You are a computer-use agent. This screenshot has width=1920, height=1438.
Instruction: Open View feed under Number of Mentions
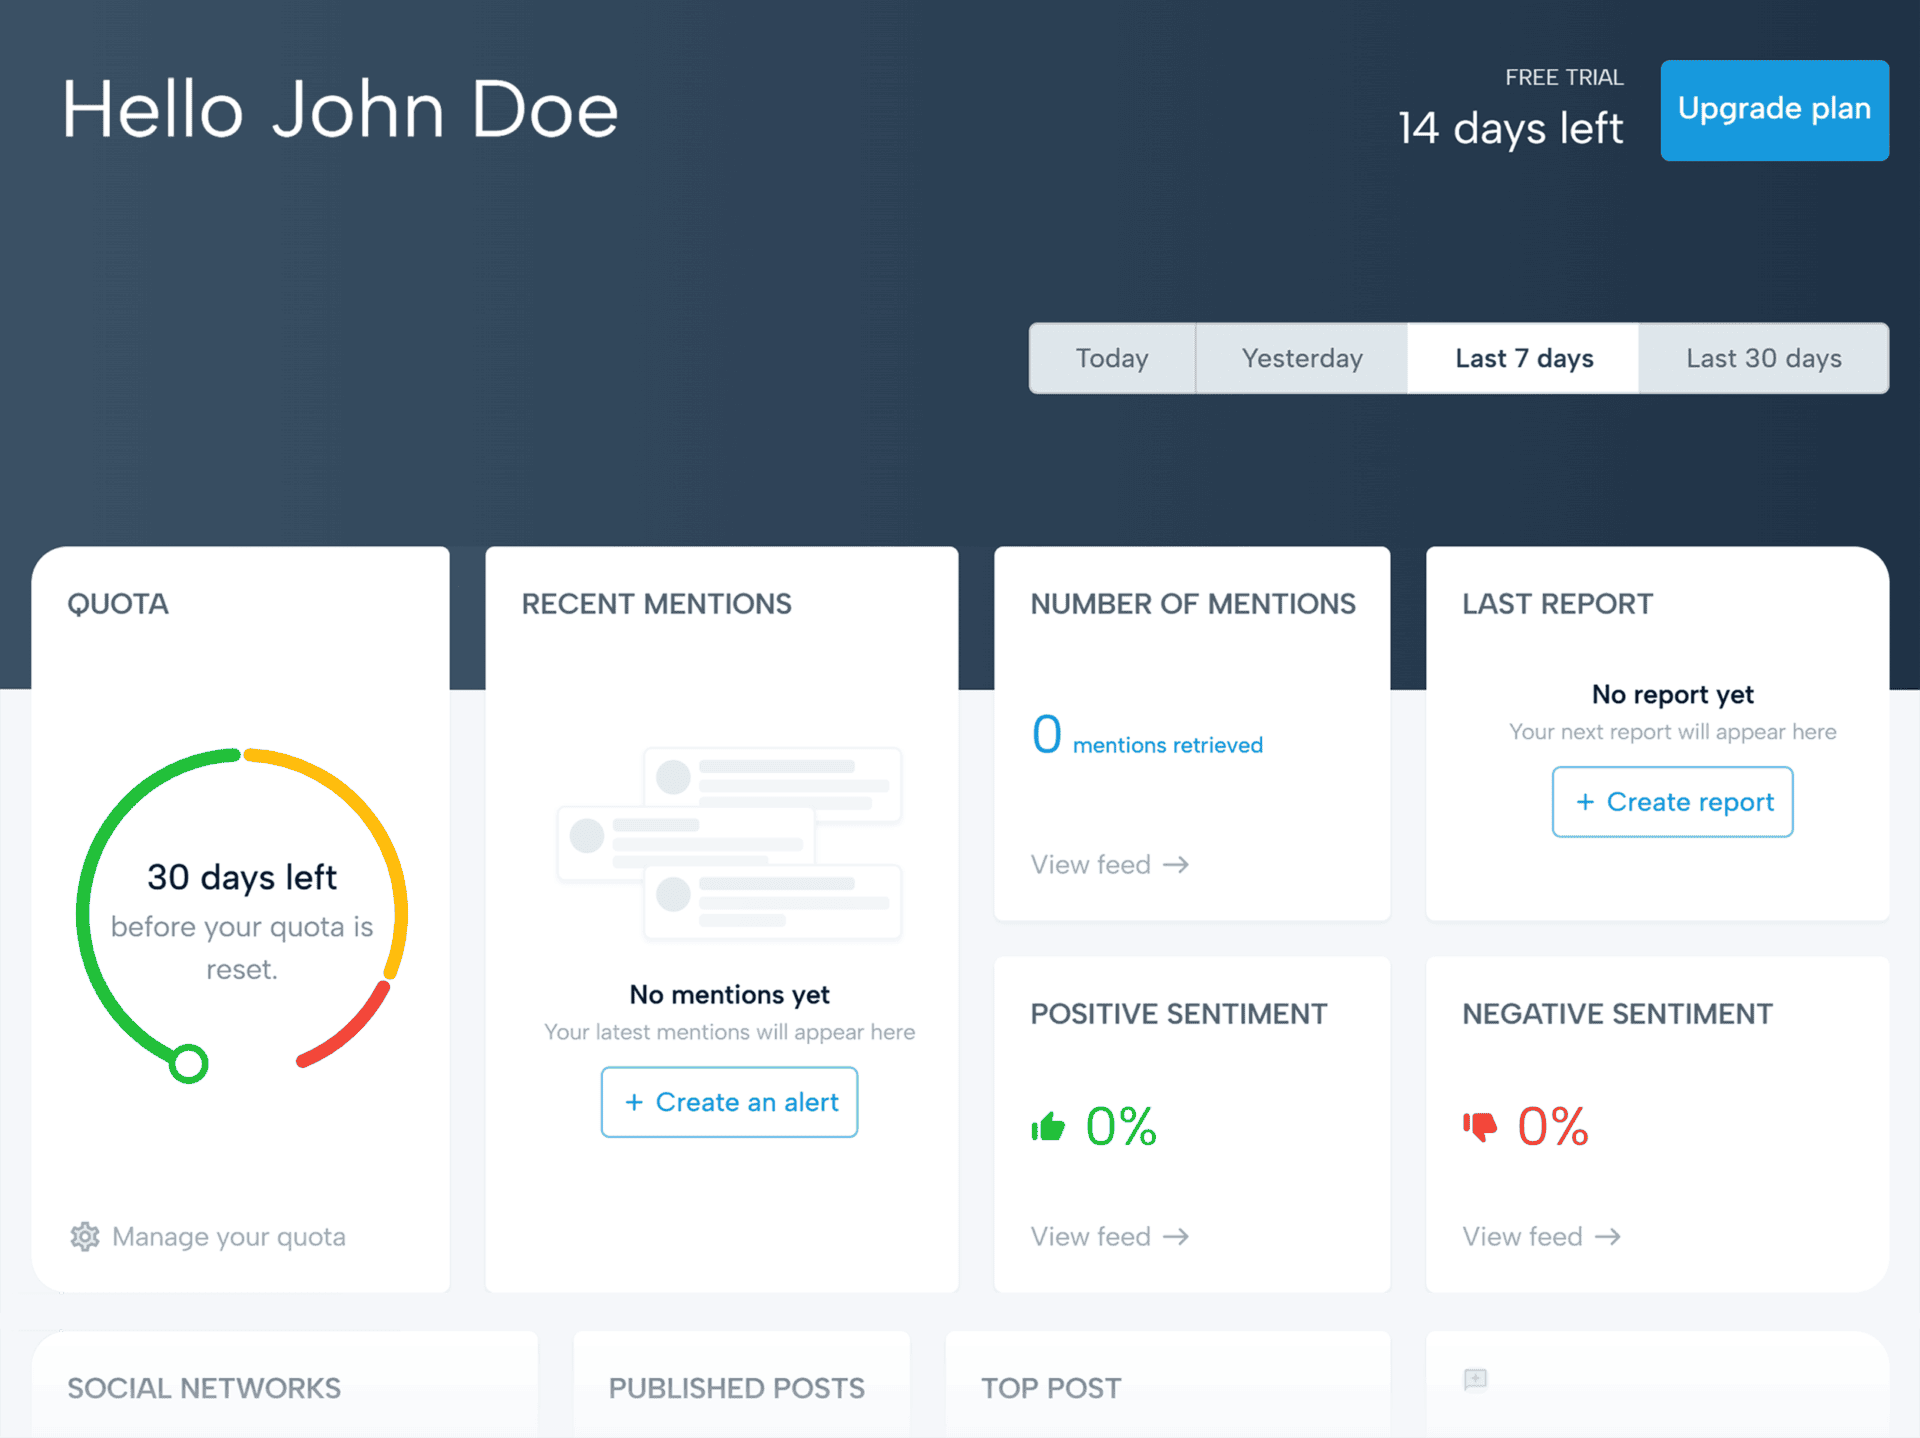(x=1091, y=865)
